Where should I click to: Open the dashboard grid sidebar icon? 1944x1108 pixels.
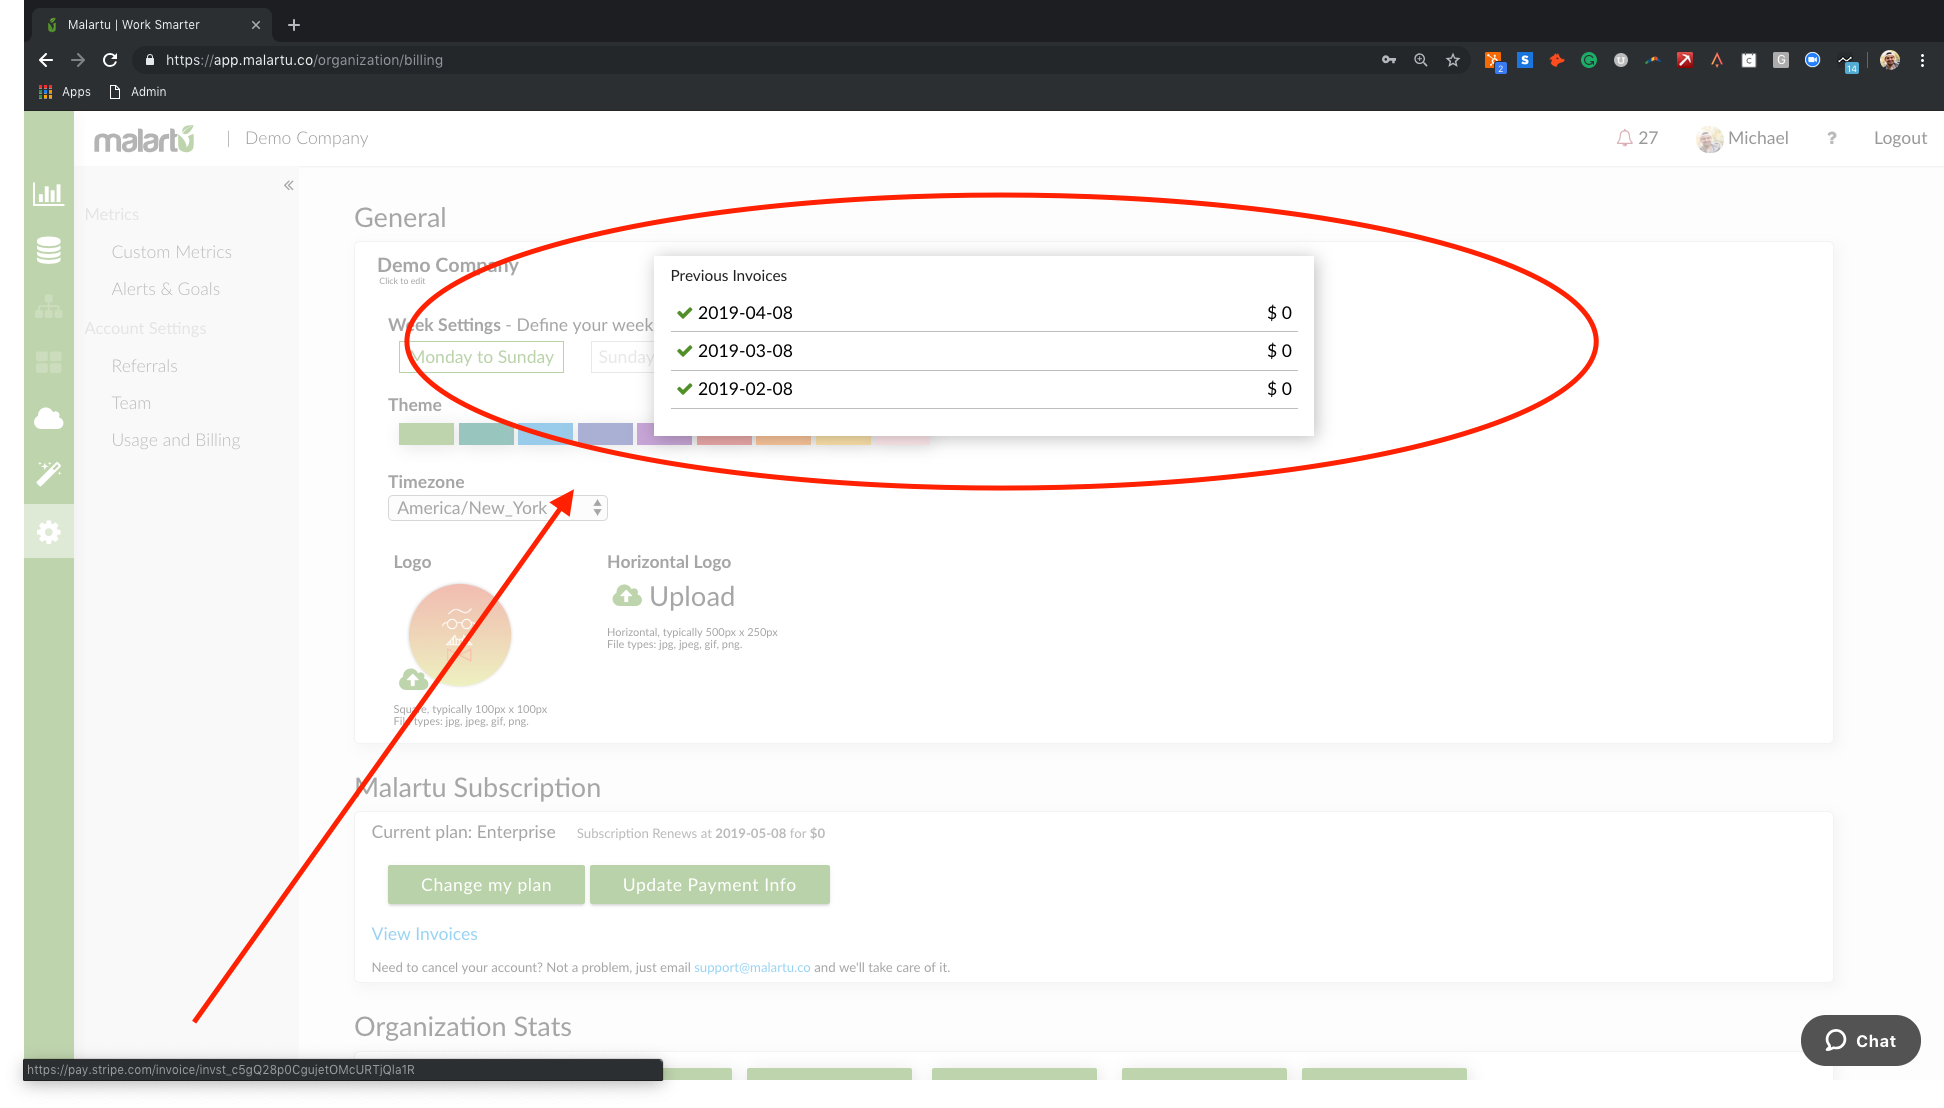click(48, 362)
